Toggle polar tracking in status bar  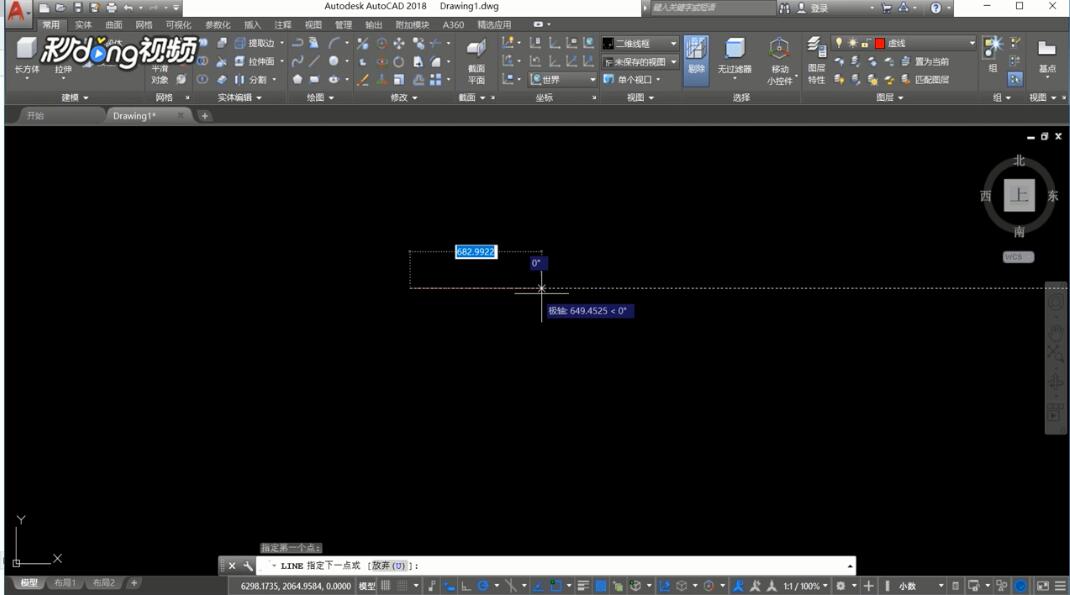pyautogui.click(x=483, y=585)
